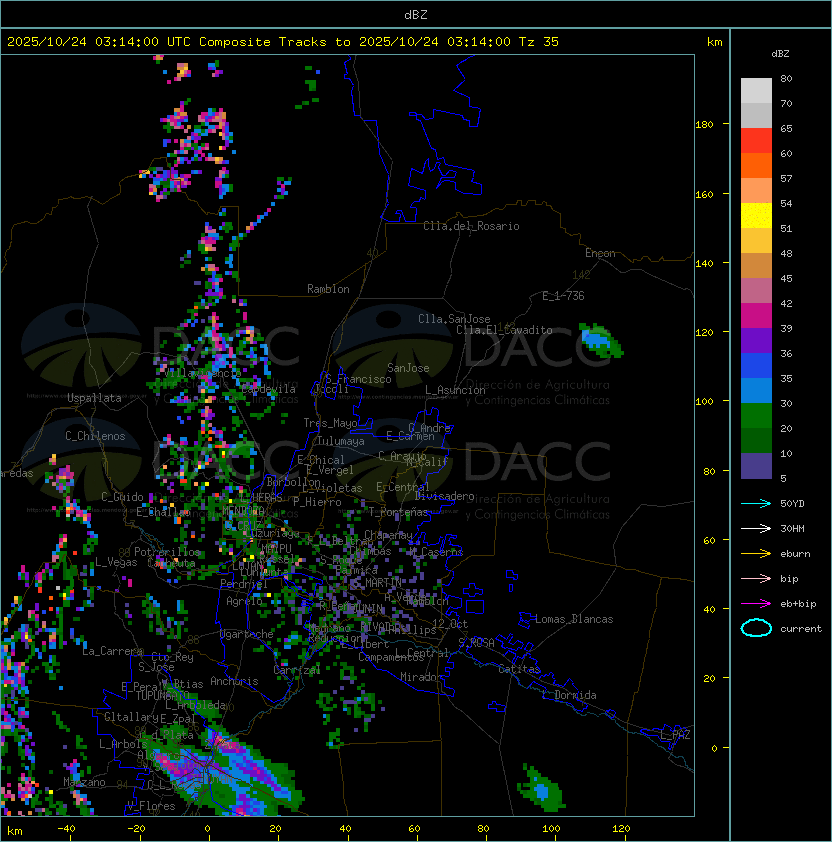832x842 pixels.
Task: Click the 'Clla.del_Rosario' map label
Action: [471, 226]
